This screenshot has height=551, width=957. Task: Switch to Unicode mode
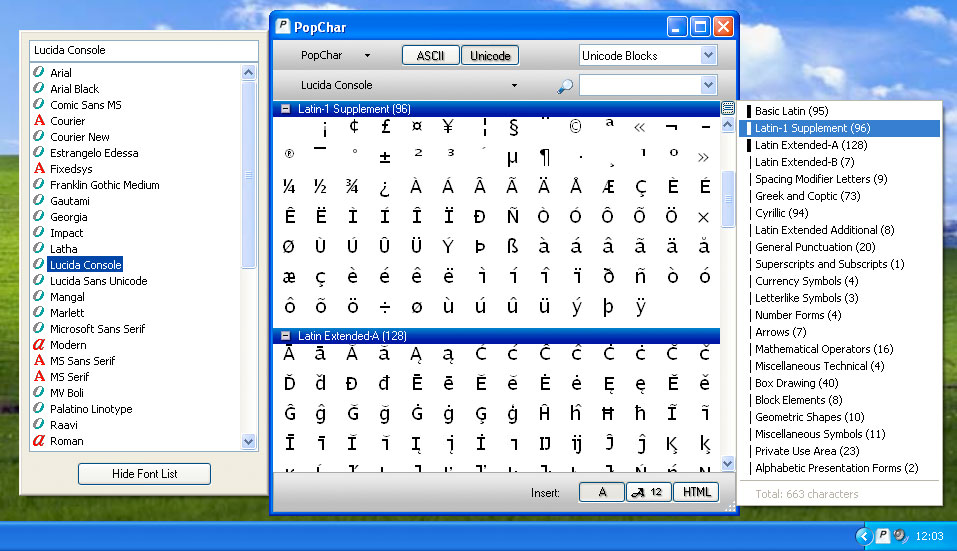point(490,56)
